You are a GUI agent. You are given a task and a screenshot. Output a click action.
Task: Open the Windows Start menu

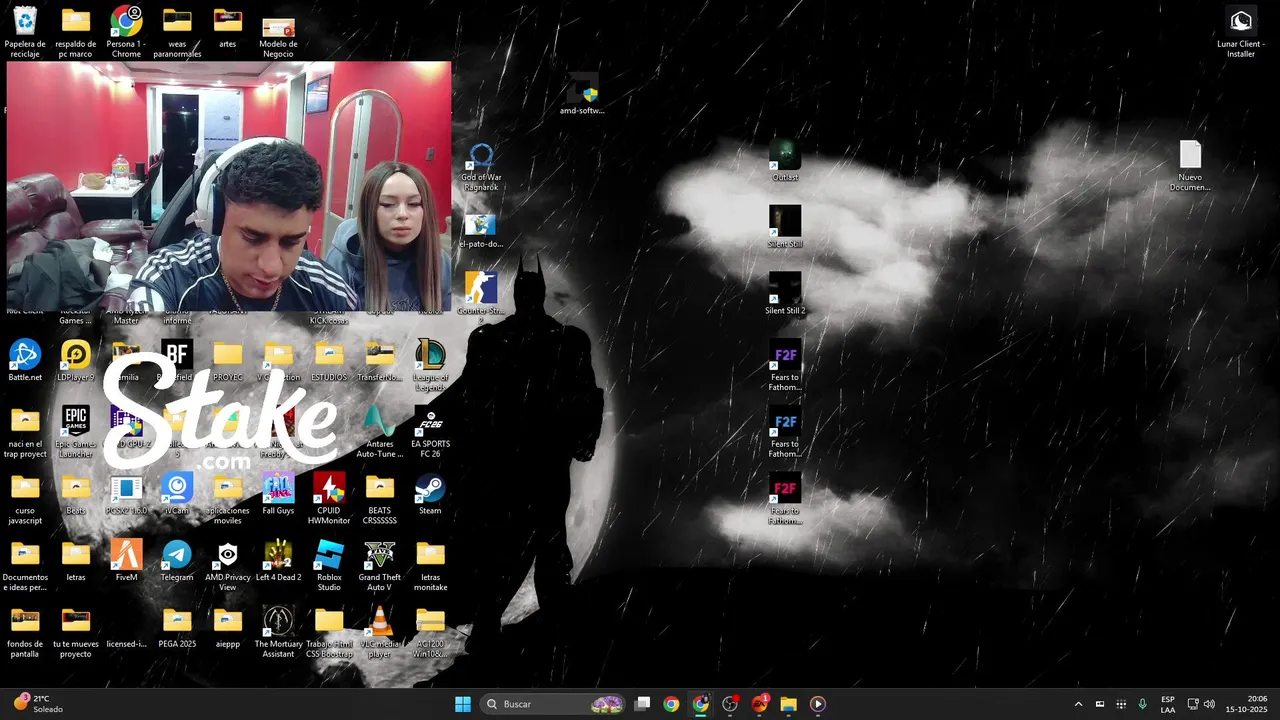(x=463, y=704)
